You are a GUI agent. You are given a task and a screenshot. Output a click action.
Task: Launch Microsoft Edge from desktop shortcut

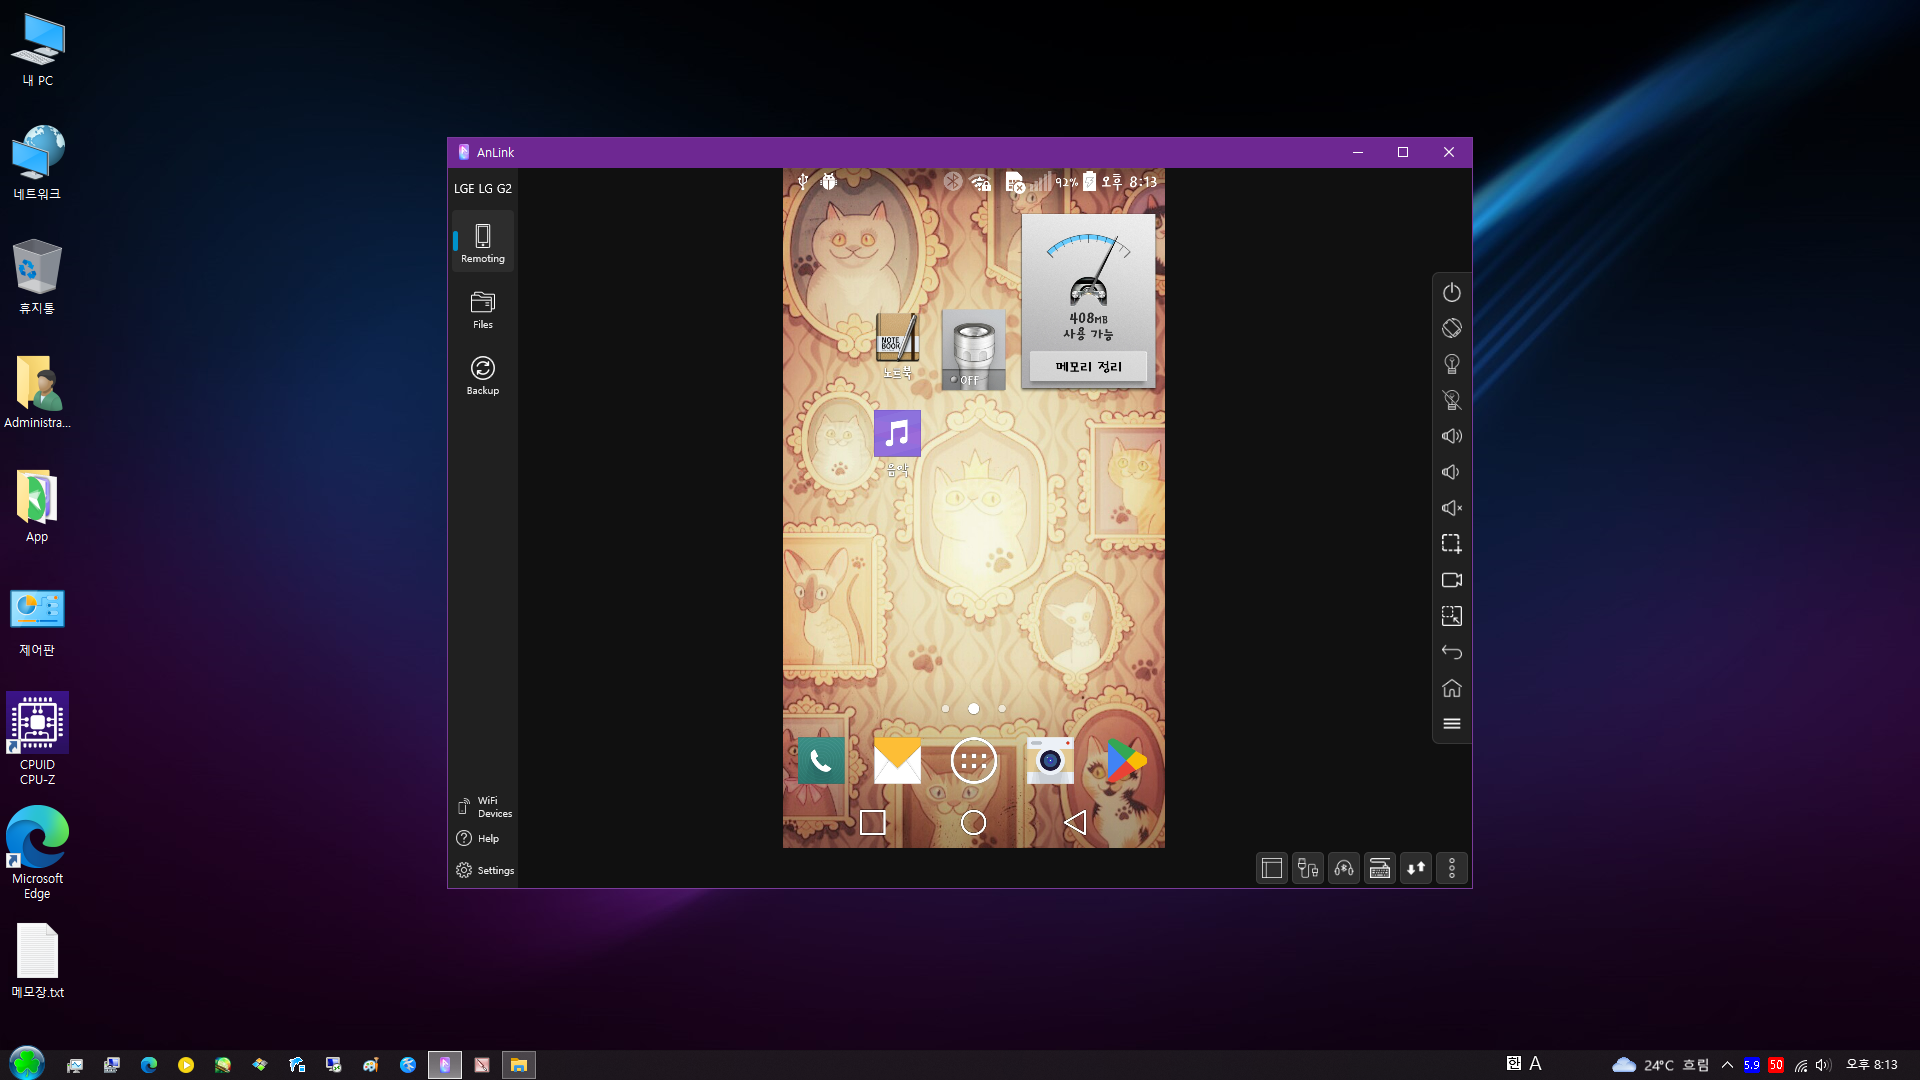tap(38, 853)
